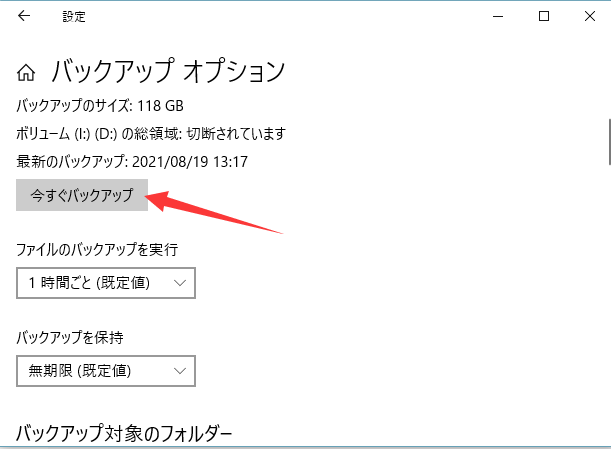Open the 1 時間ごと (既定値) dropdown
The width and height of the screenshot is (611, 449).
coord(105,283)
